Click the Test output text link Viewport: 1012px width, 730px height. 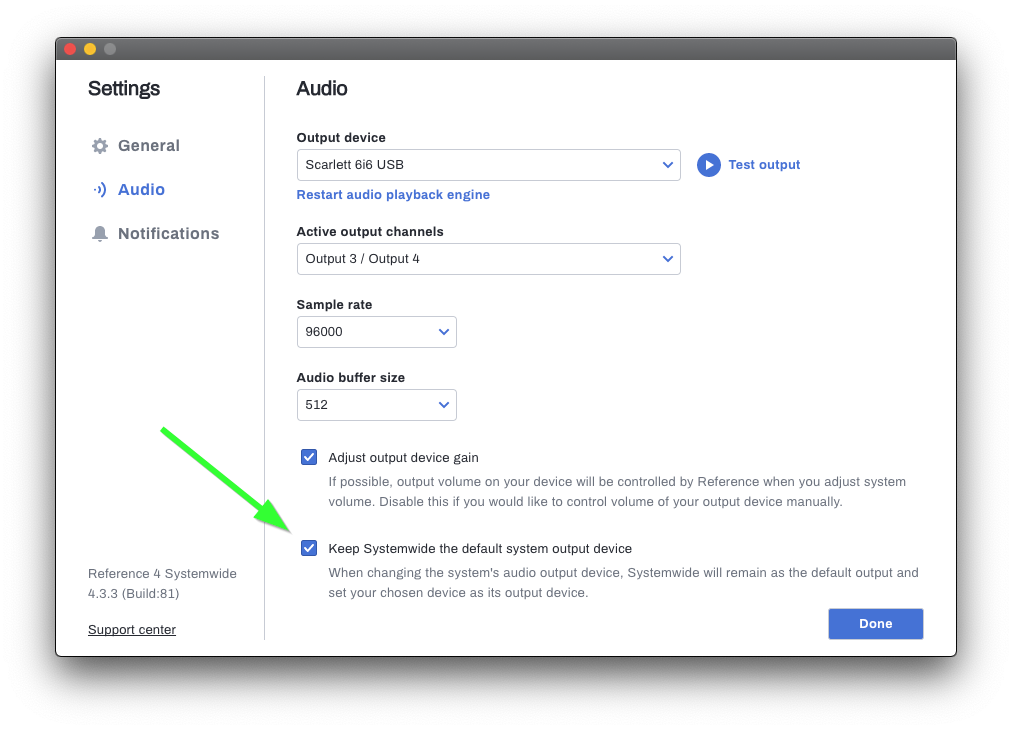(764, 165)
